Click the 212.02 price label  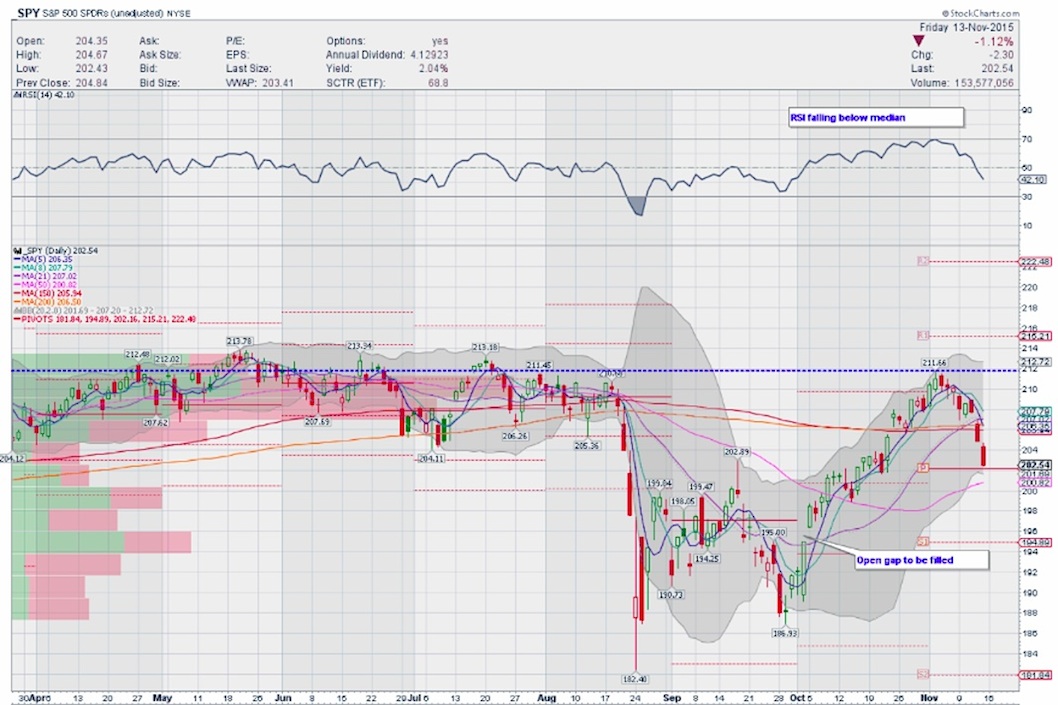[167, 359]
